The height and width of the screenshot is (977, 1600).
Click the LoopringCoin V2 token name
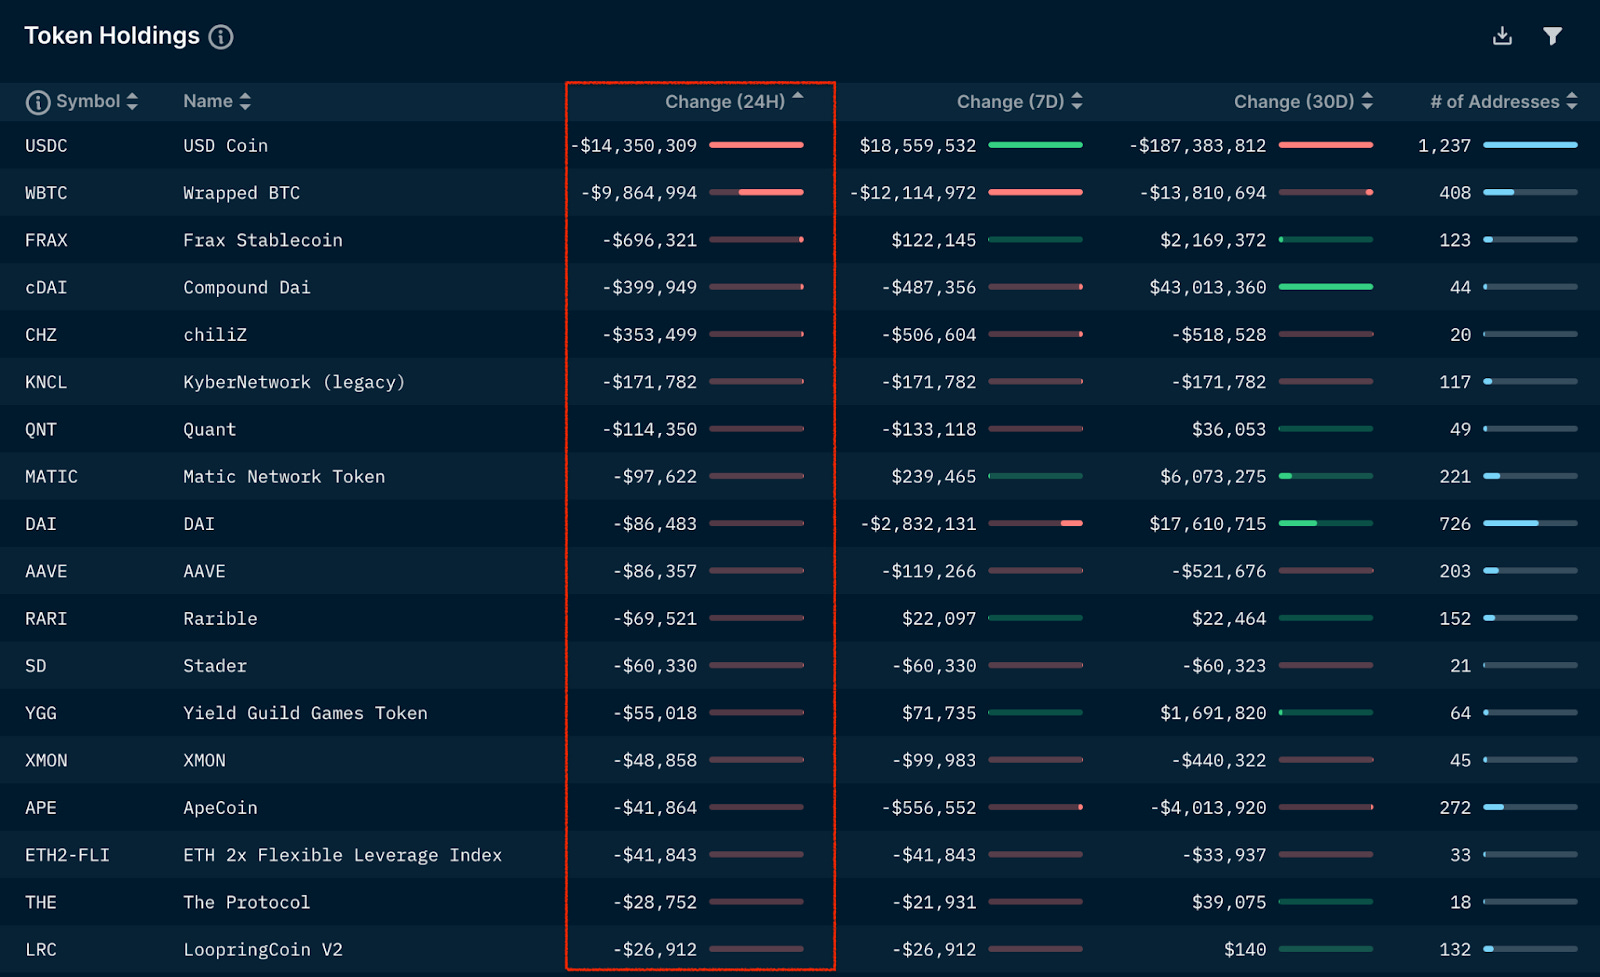[x=263, y=950]
